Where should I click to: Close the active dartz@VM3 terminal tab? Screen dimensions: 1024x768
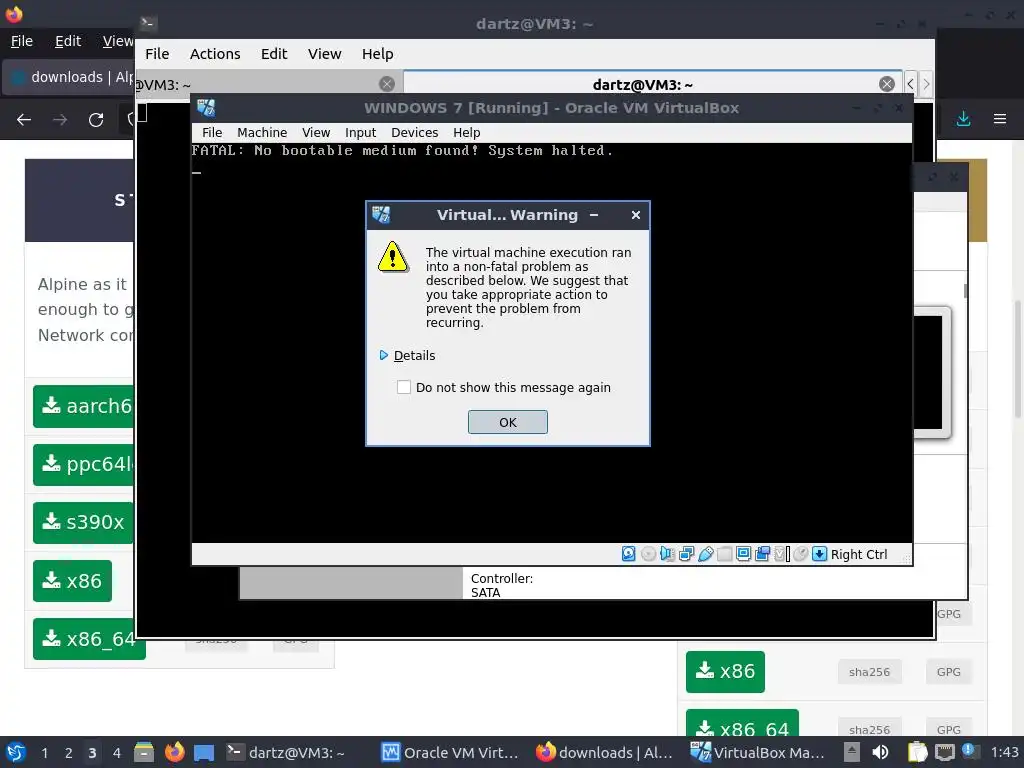click(886, 84)
